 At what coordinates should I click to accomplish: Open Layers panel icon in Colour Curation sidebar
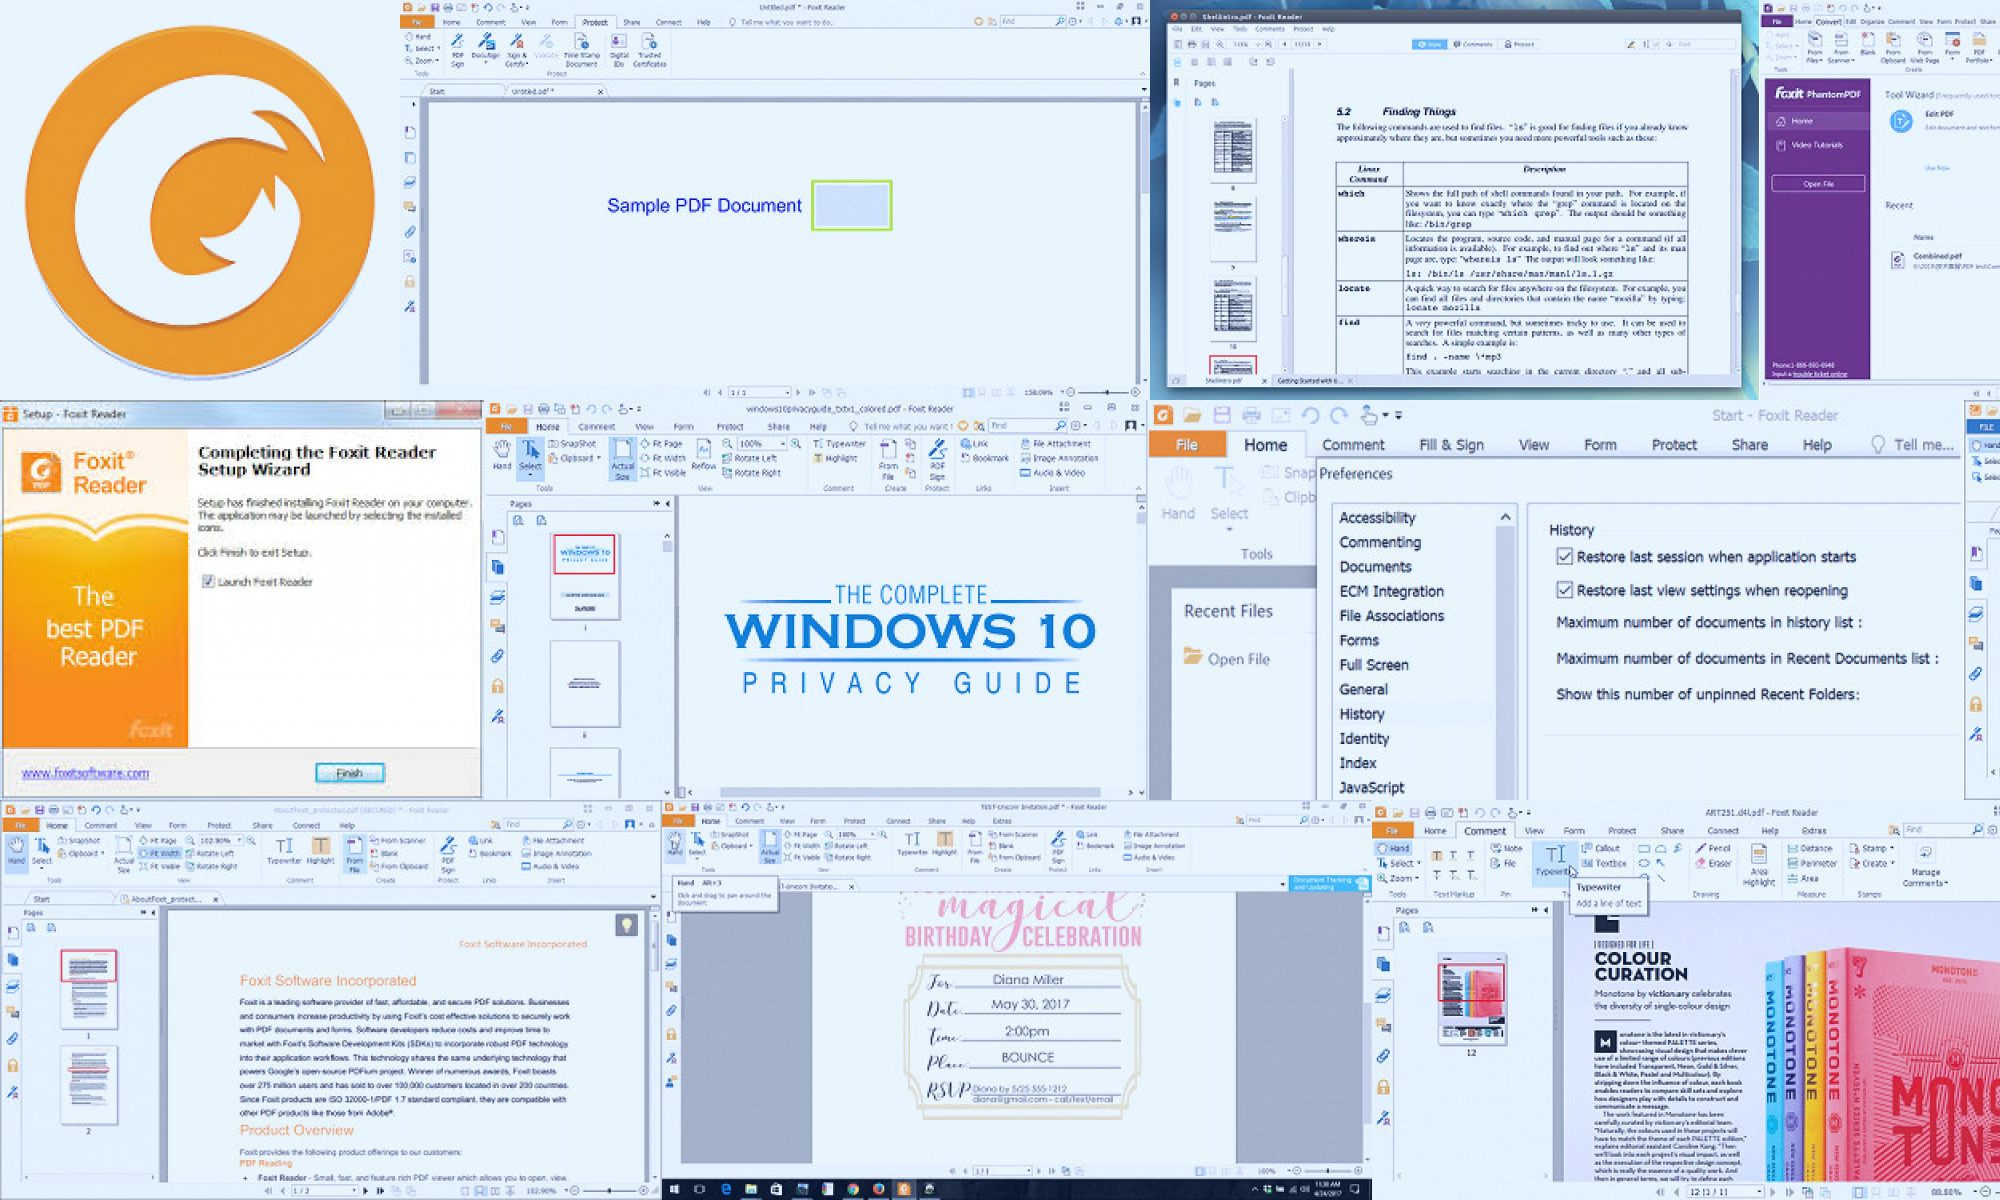(x=1383, y=994)
